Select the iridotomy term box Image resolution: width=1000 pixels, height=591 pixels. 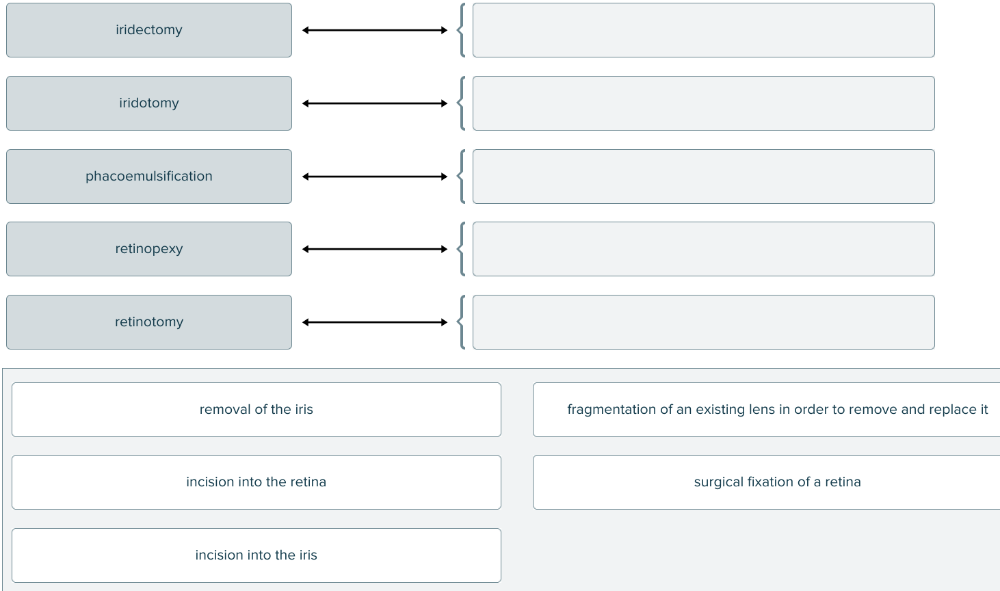point(149,103)
